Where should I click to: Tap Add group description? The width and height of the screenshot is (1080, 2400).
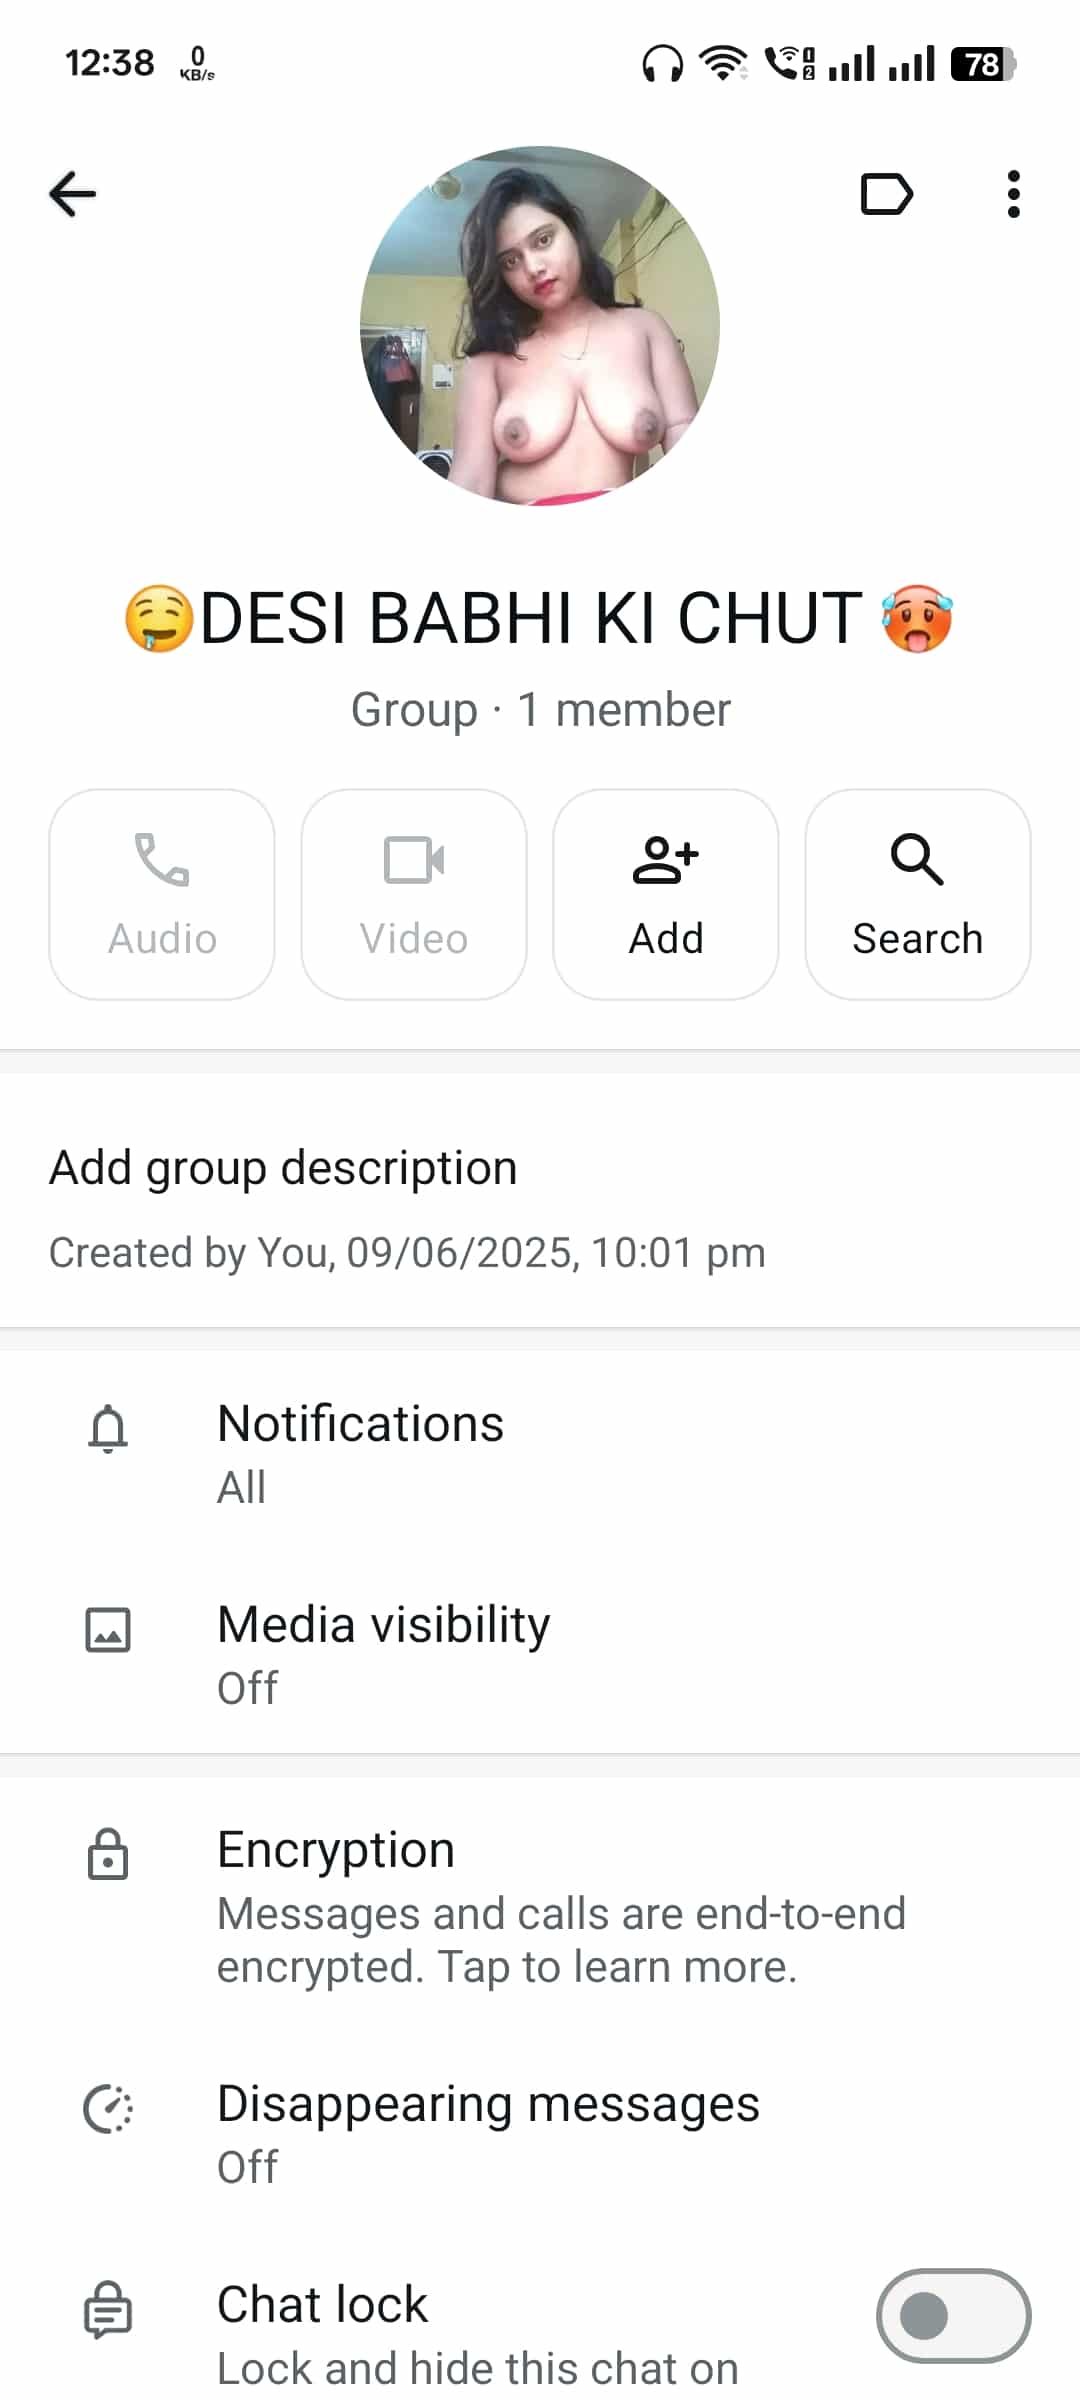[283, 1168]
